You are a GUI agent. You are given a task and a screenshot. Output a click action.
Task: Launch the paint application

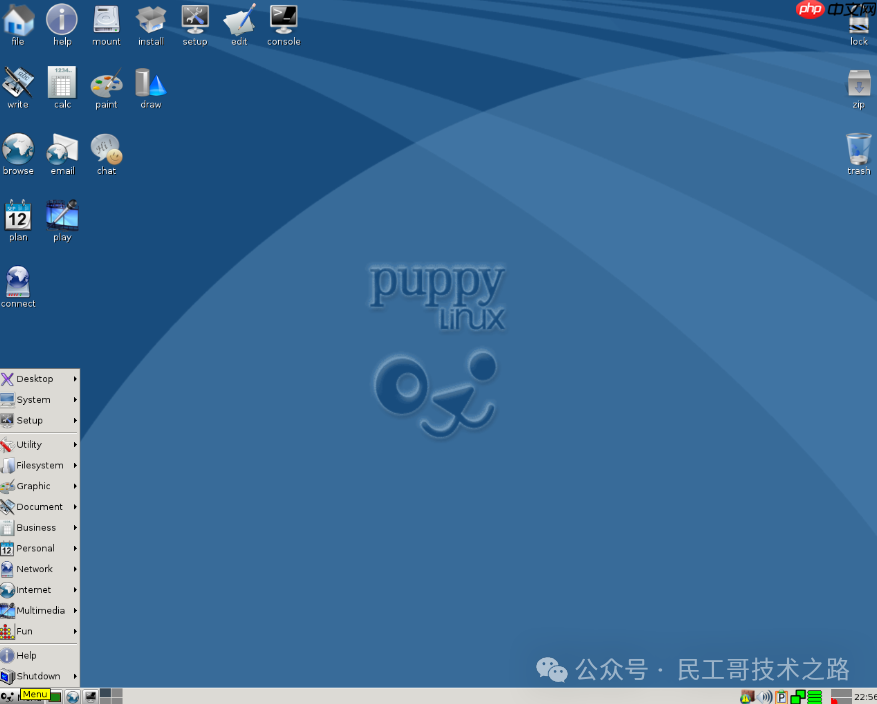pos(106,85)
